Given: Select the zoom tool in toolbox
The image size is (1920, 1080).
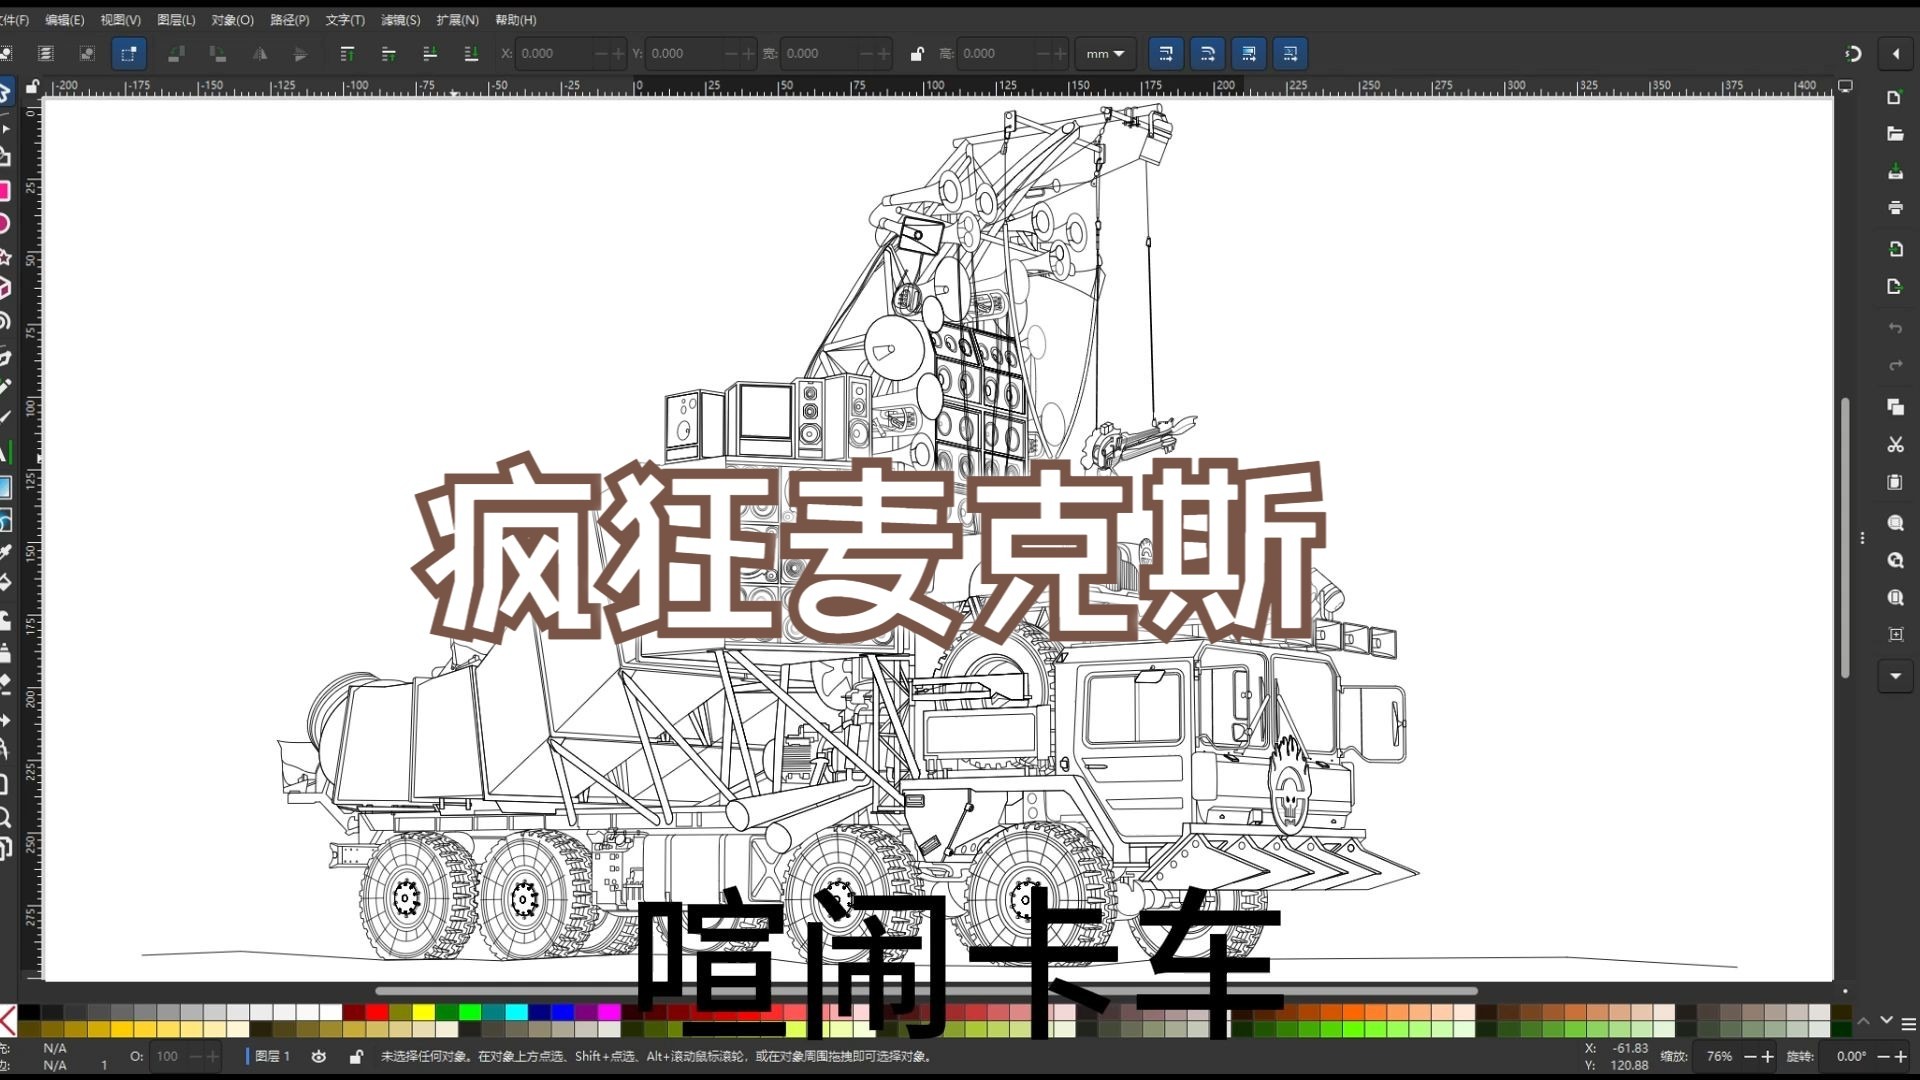Looking at the screenshot, I should (5, 817).
